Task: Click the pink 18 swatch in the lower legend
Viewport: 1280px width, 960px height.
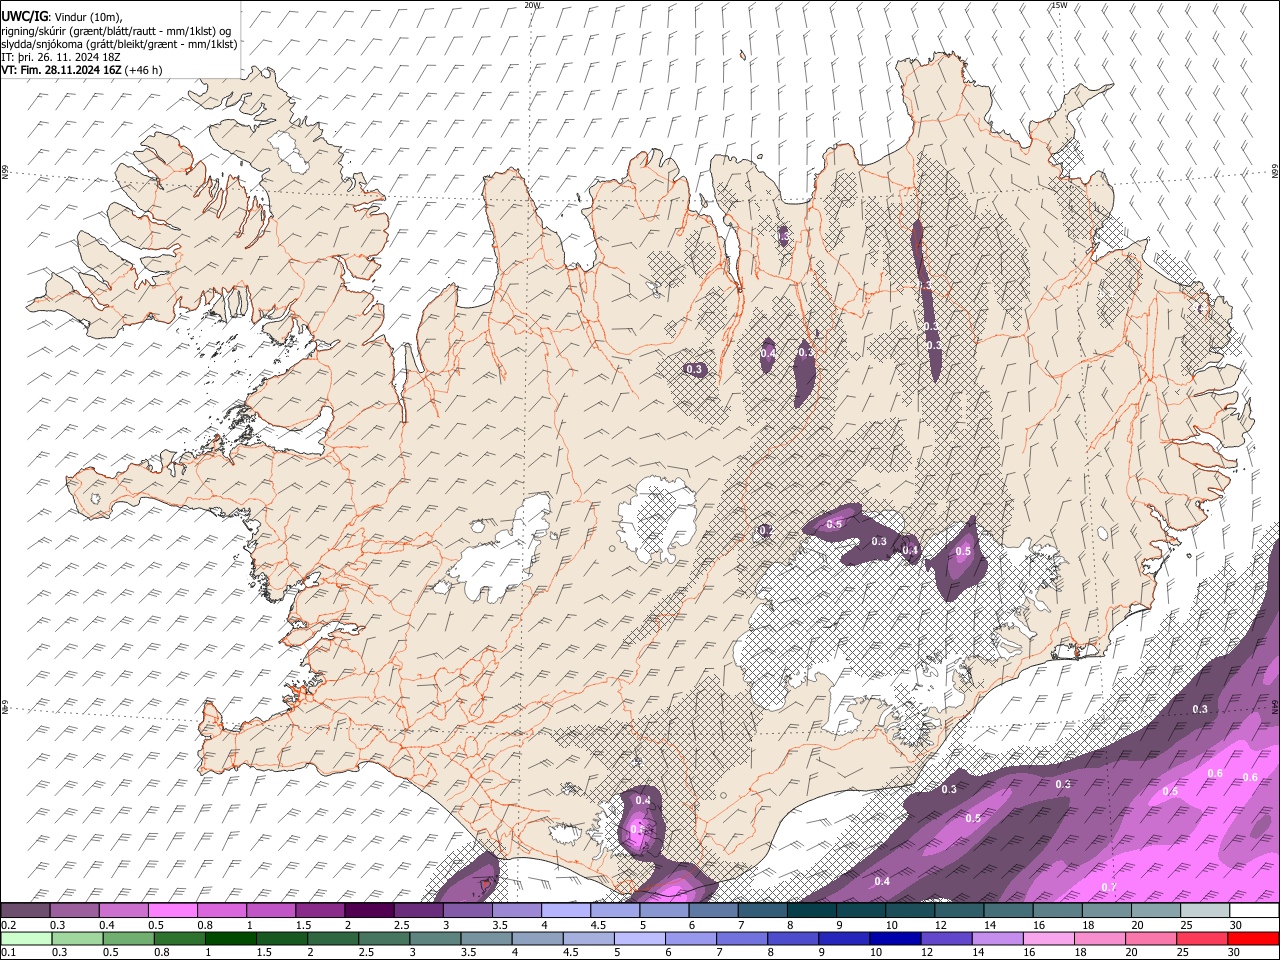Action: pyautogui.click(x=1099, y=938)
